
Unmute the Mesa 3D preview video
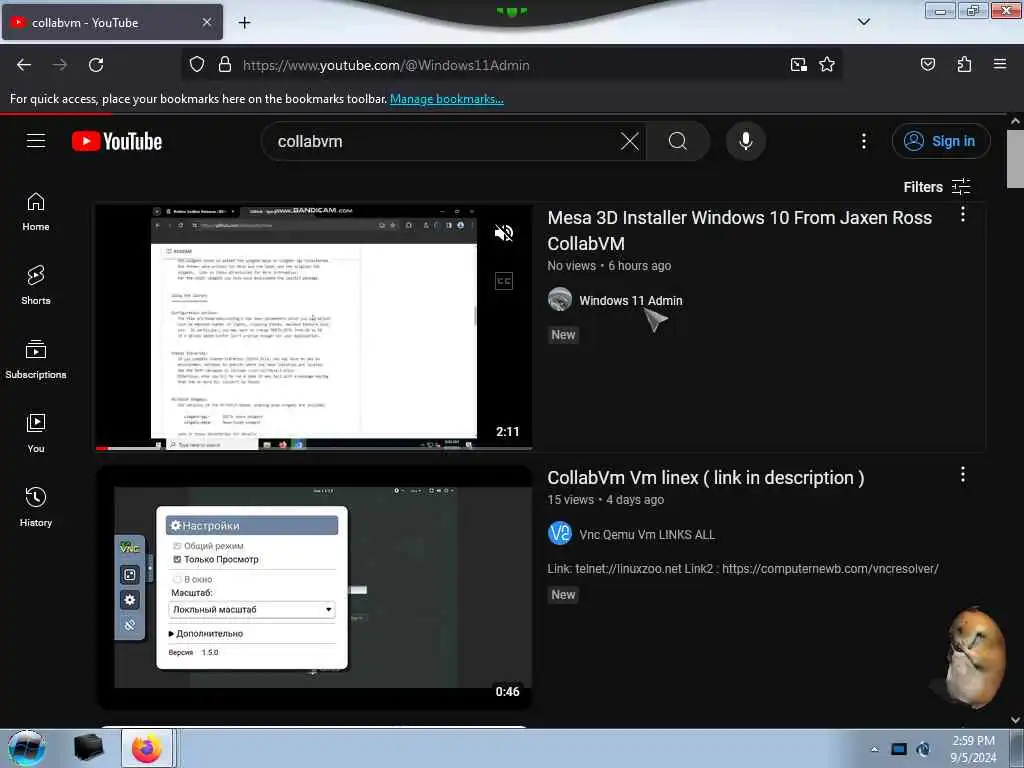click(x=504, y=233)
